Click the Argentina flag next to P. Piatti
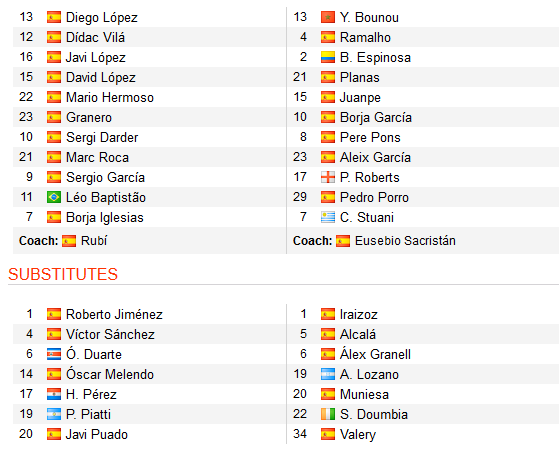 click(x=54, y=414)
